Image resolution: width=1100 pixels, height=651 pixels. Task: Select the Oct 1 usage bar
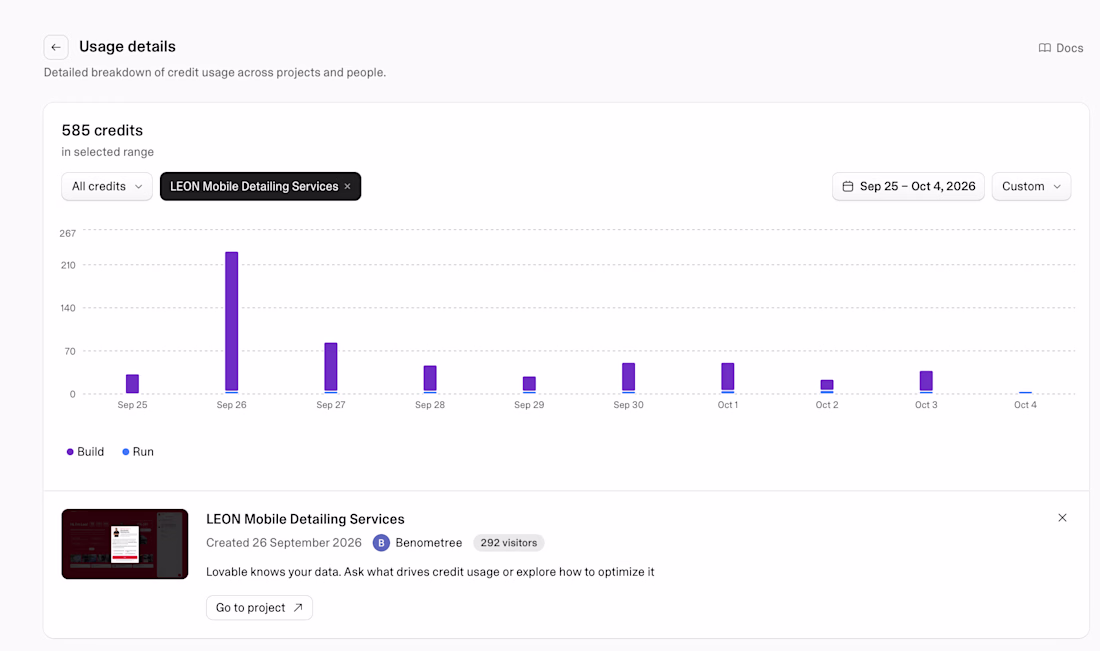[727, 378]
